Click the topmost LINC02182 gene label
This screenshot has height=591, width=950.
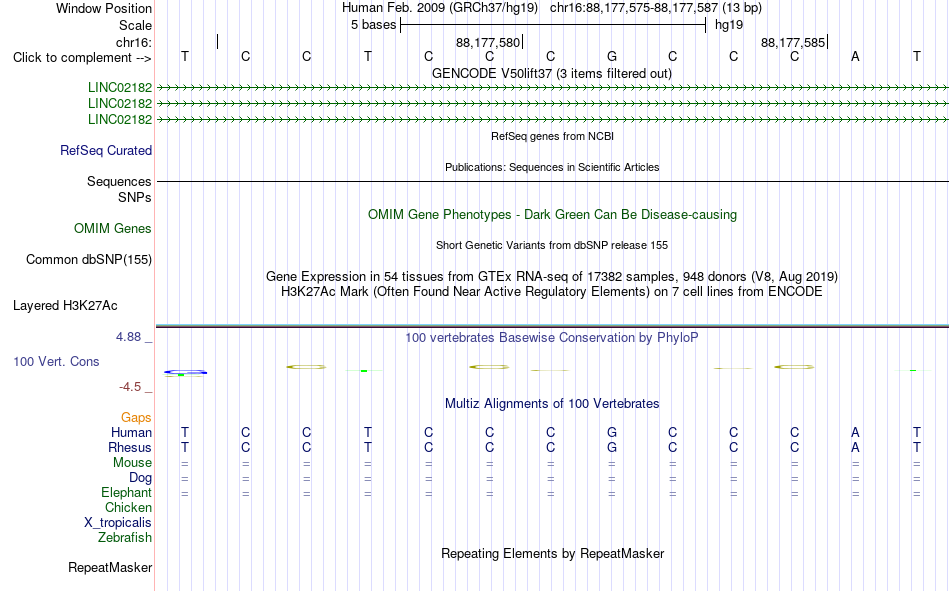(120, 87)
